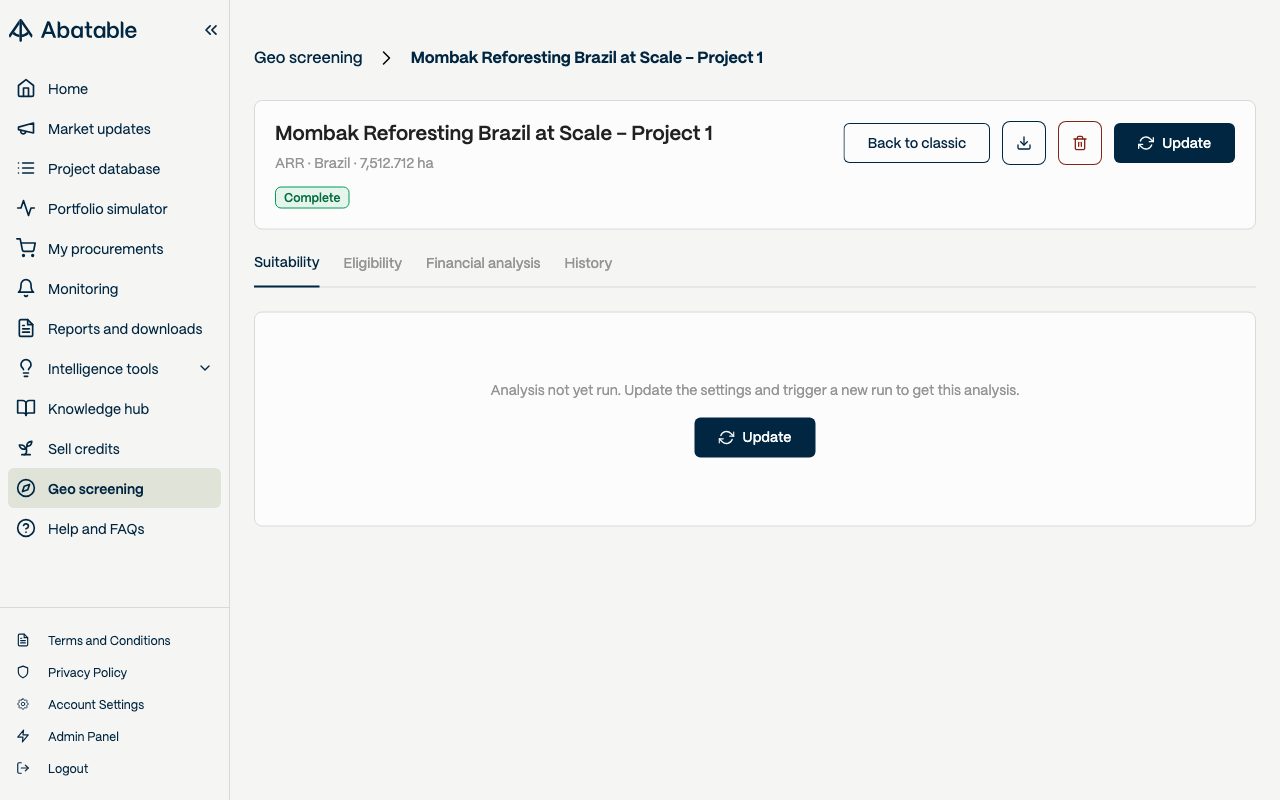
Task: Go to Geo screening breadcrumb link
Action: point(308,58)
